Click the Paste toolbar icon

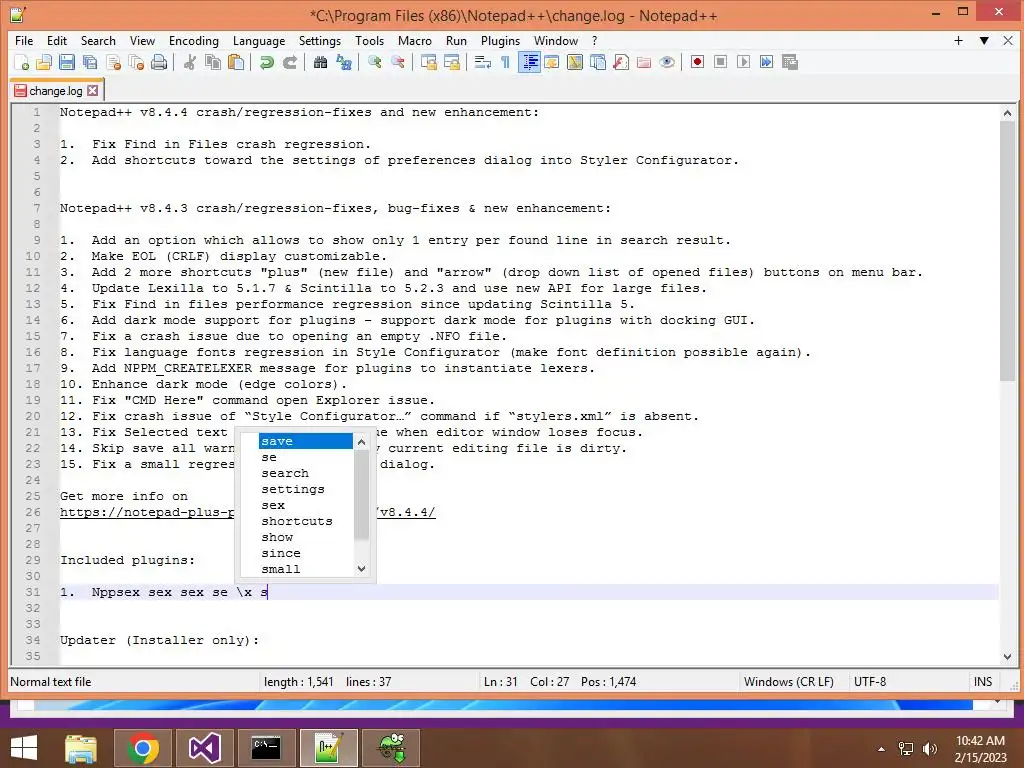click(x=236, y=62)
